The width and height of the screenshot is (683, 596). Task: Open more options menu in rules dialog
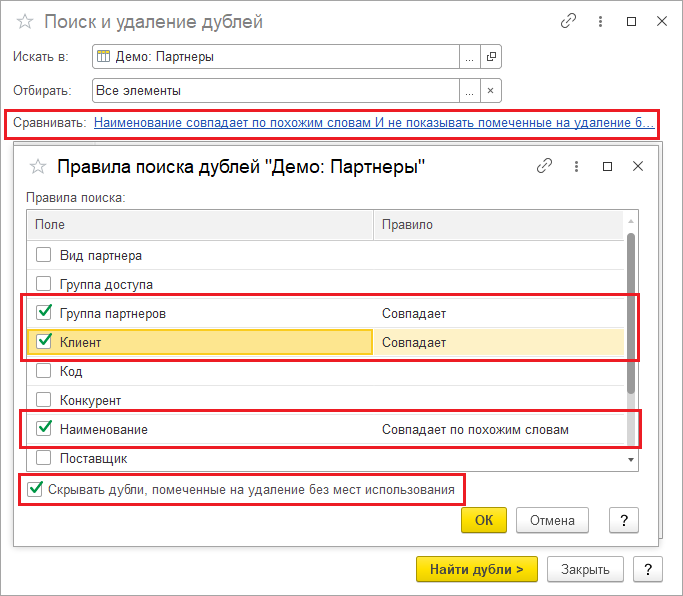point(576,166)
